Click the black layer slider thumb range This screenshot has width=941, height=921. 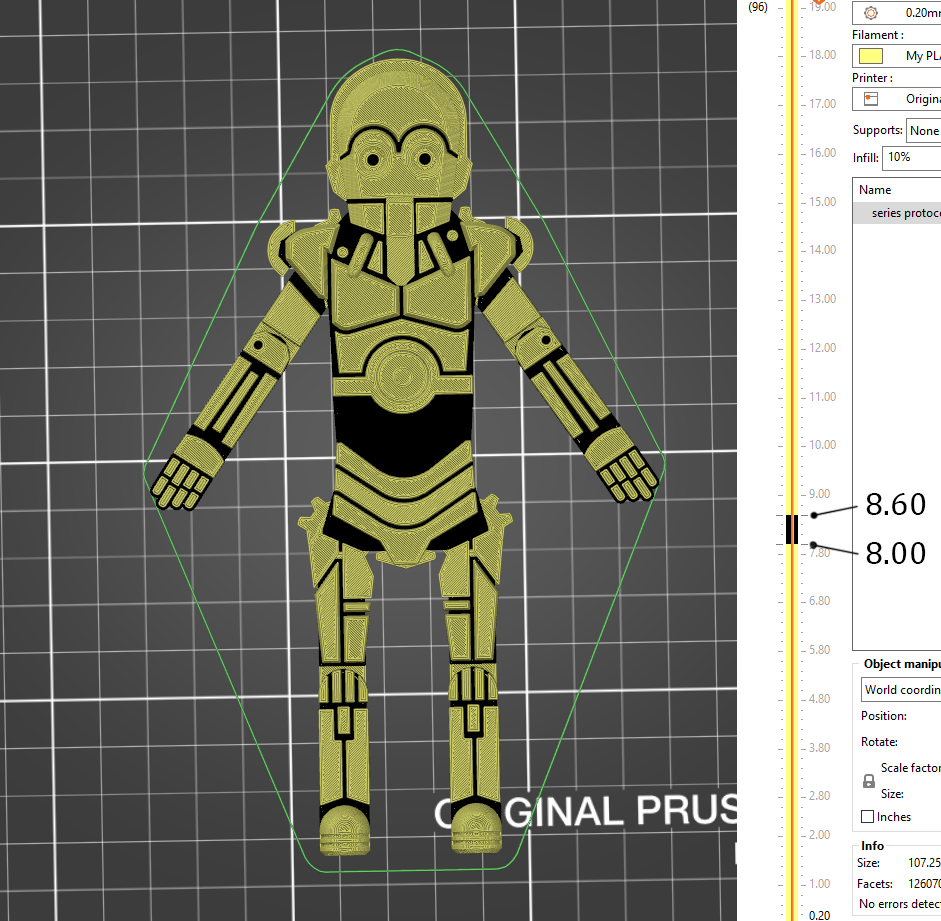pos(792,529)
